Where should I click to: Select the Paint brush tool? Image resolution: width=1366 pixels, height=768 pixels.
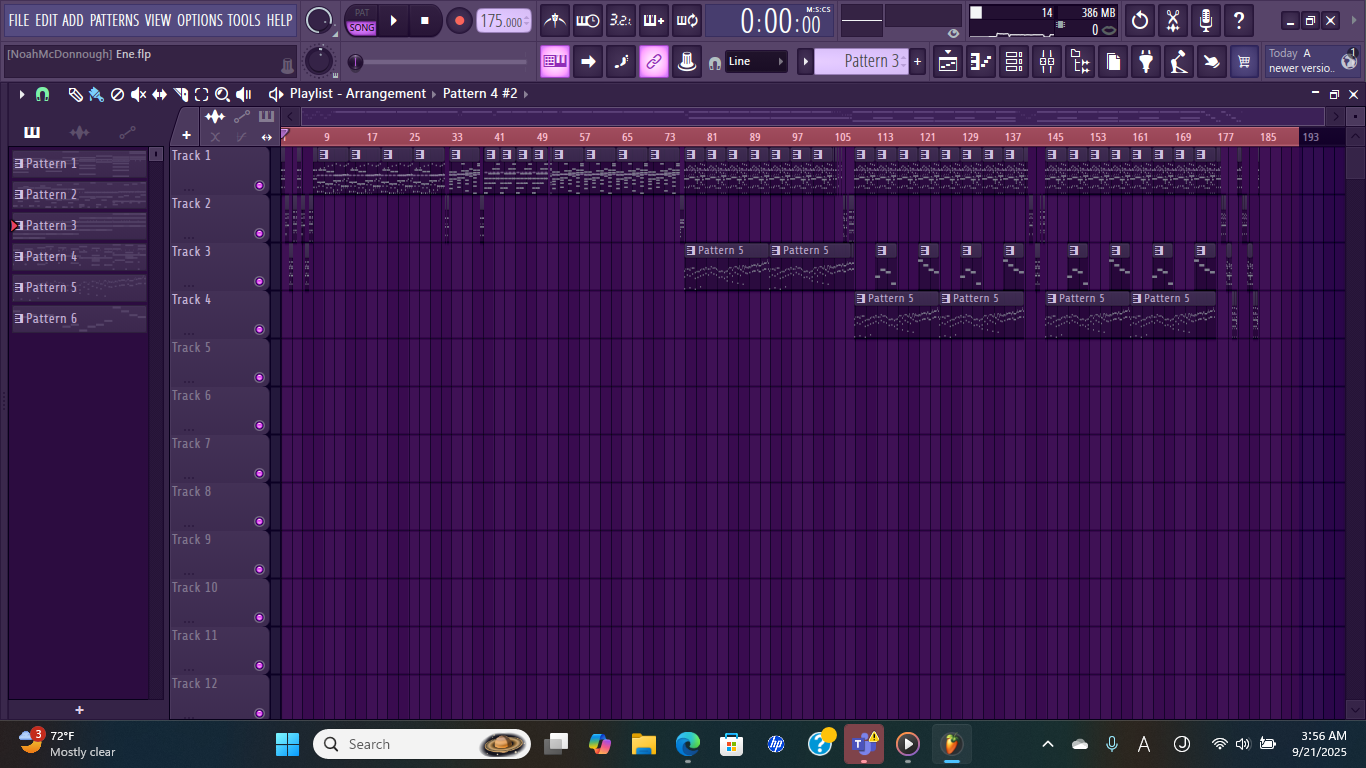coord(96,94)
